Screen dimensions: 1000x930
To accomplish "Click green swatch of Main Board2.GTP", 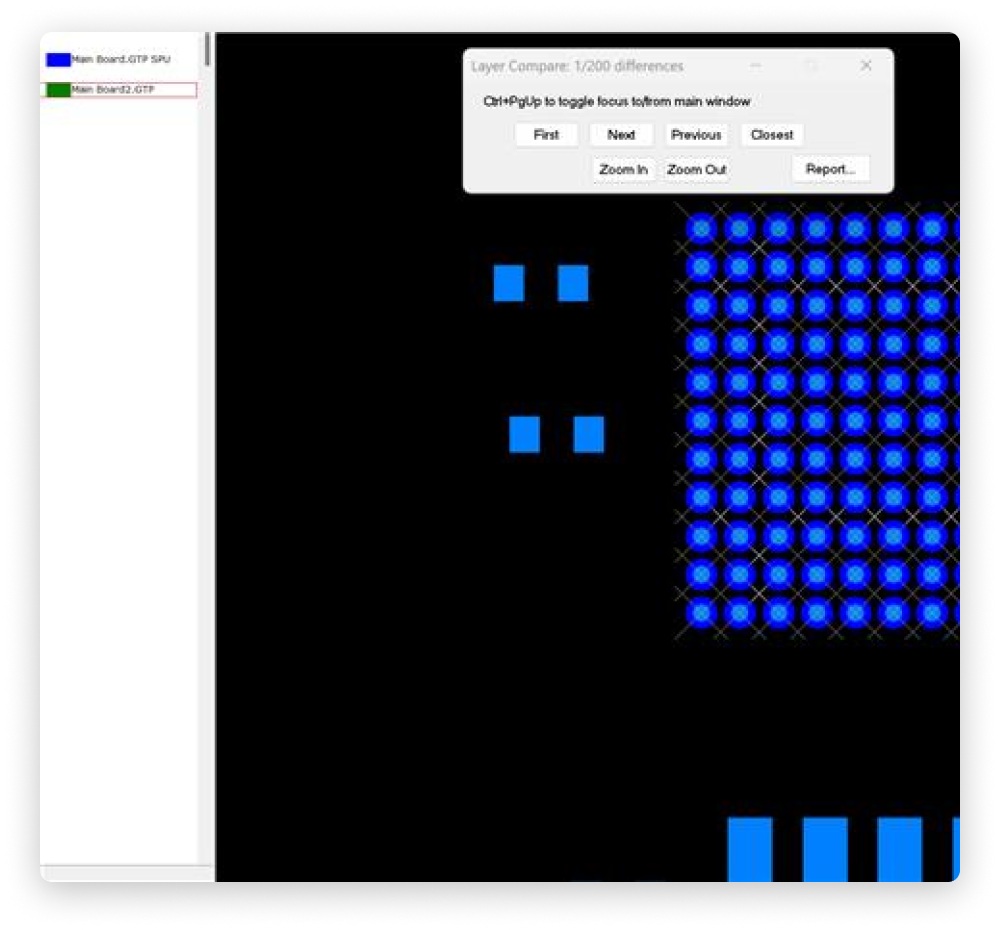I will [x=58, y=90].
